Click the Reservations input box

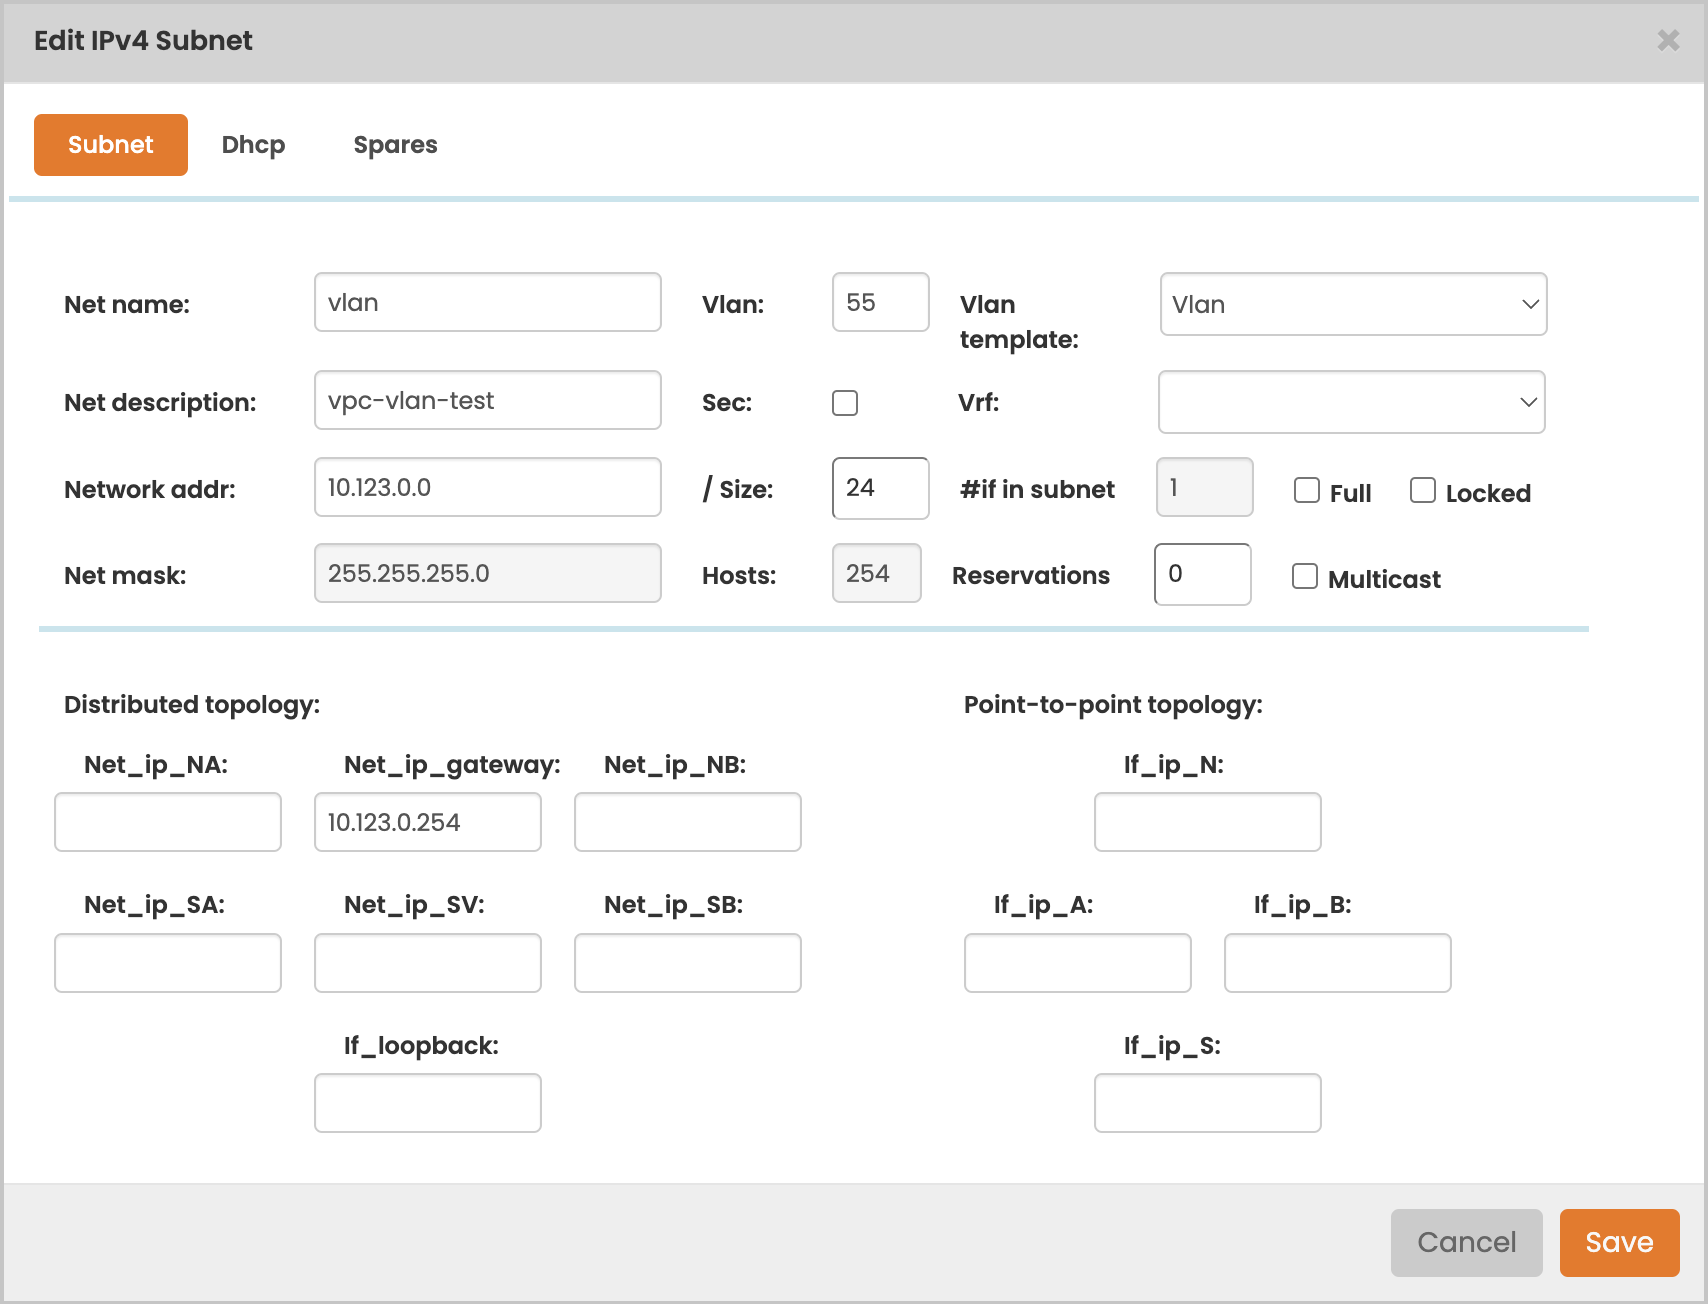click(1202, 574)
